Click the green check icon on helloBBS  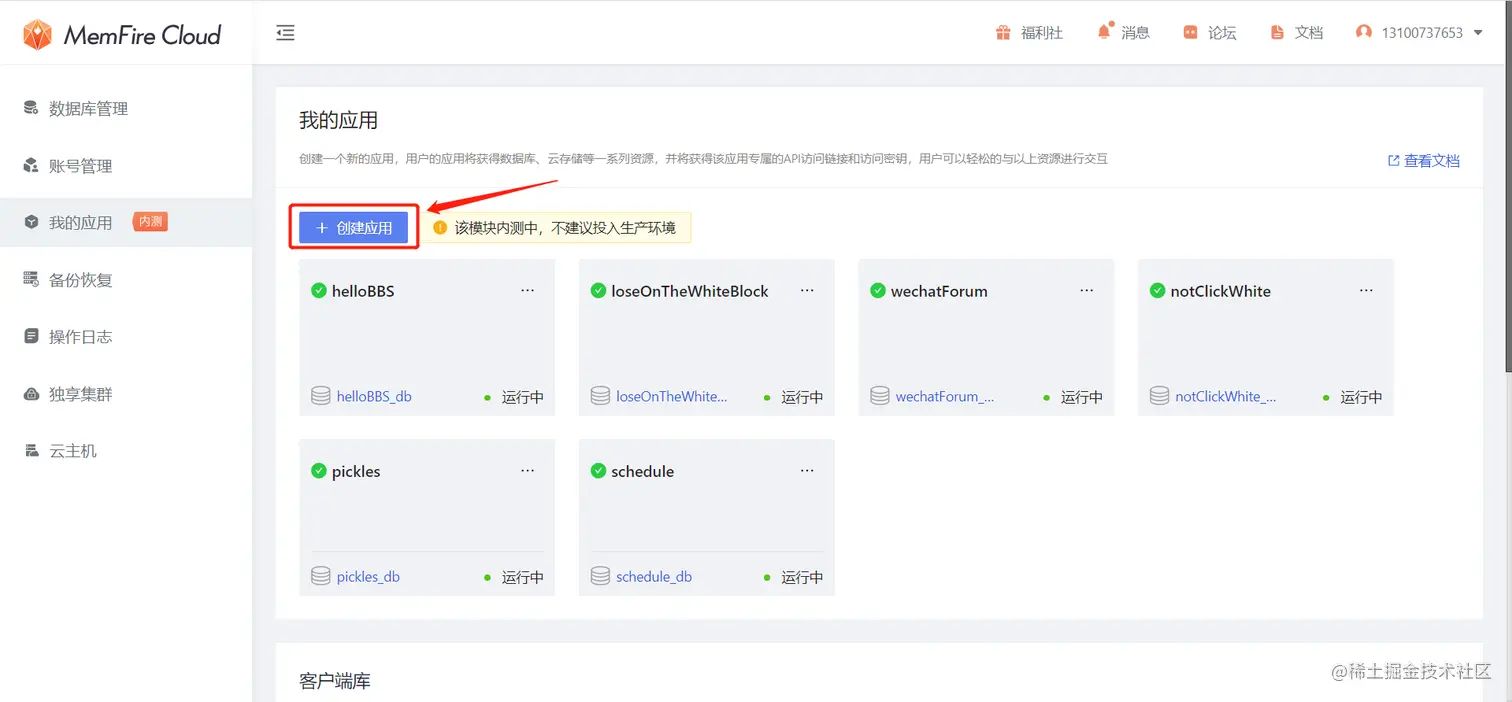(319, 290)
